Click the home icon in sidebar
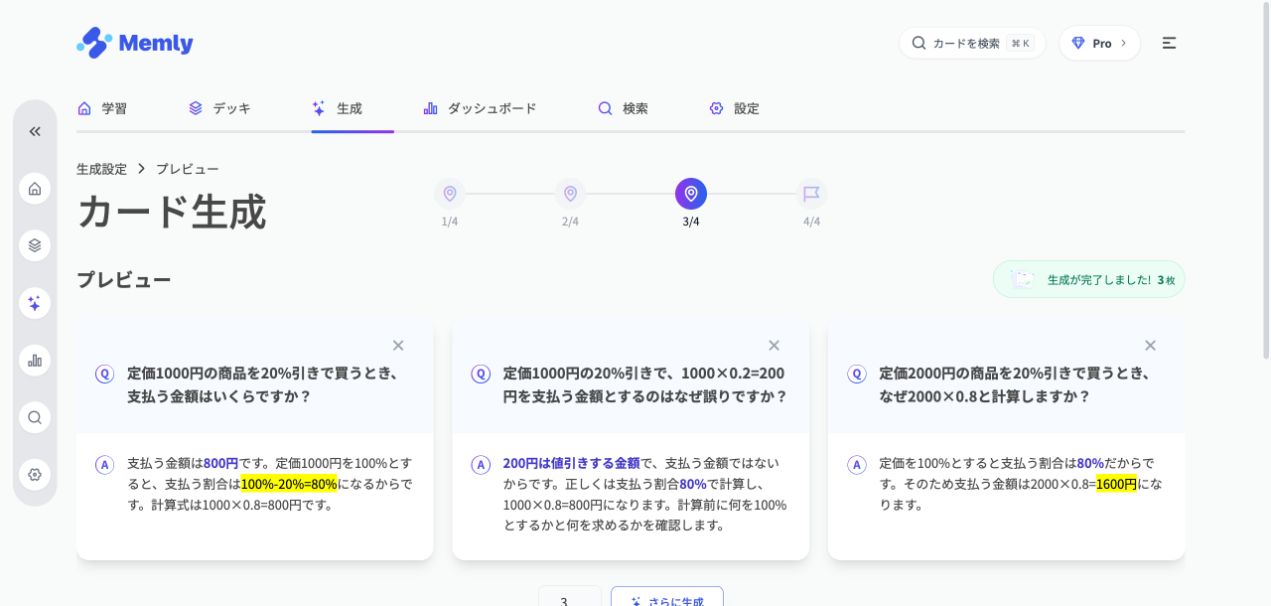This screenshot has height=606, width=1271. click(35, 188)
